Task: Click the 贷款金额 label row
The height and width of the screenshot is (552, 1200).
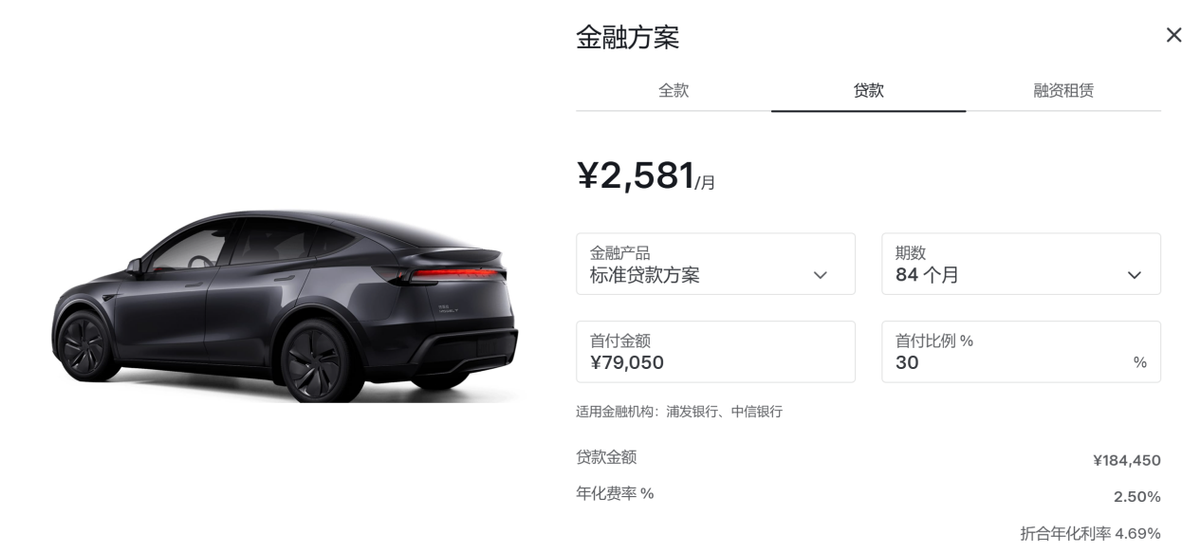Action: coord(868,459)
